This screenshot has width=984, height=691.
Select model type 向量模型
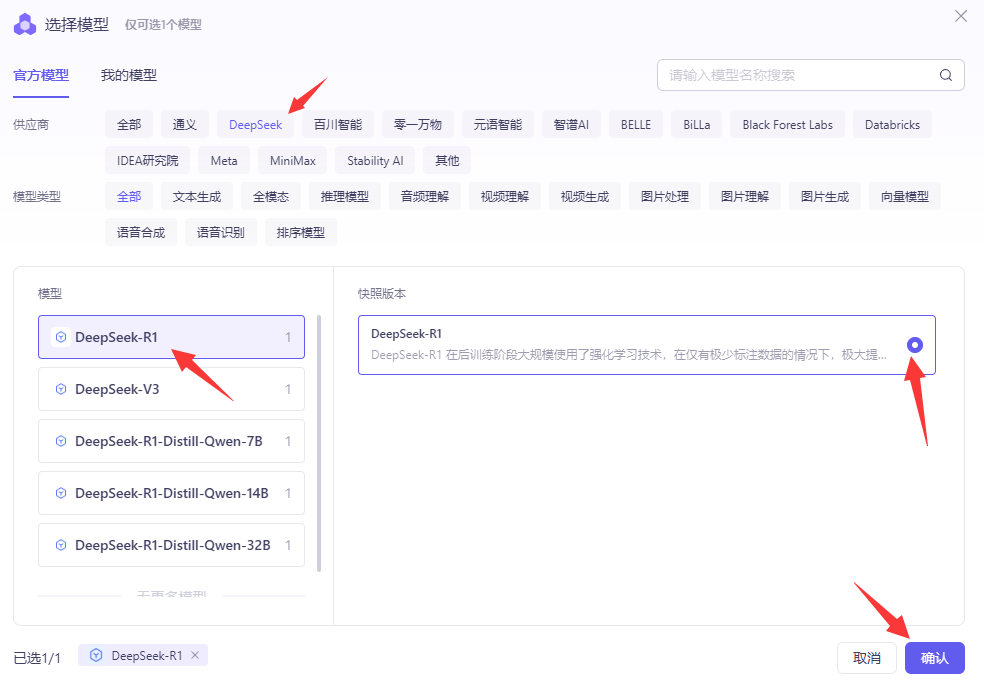pos(905,196)
